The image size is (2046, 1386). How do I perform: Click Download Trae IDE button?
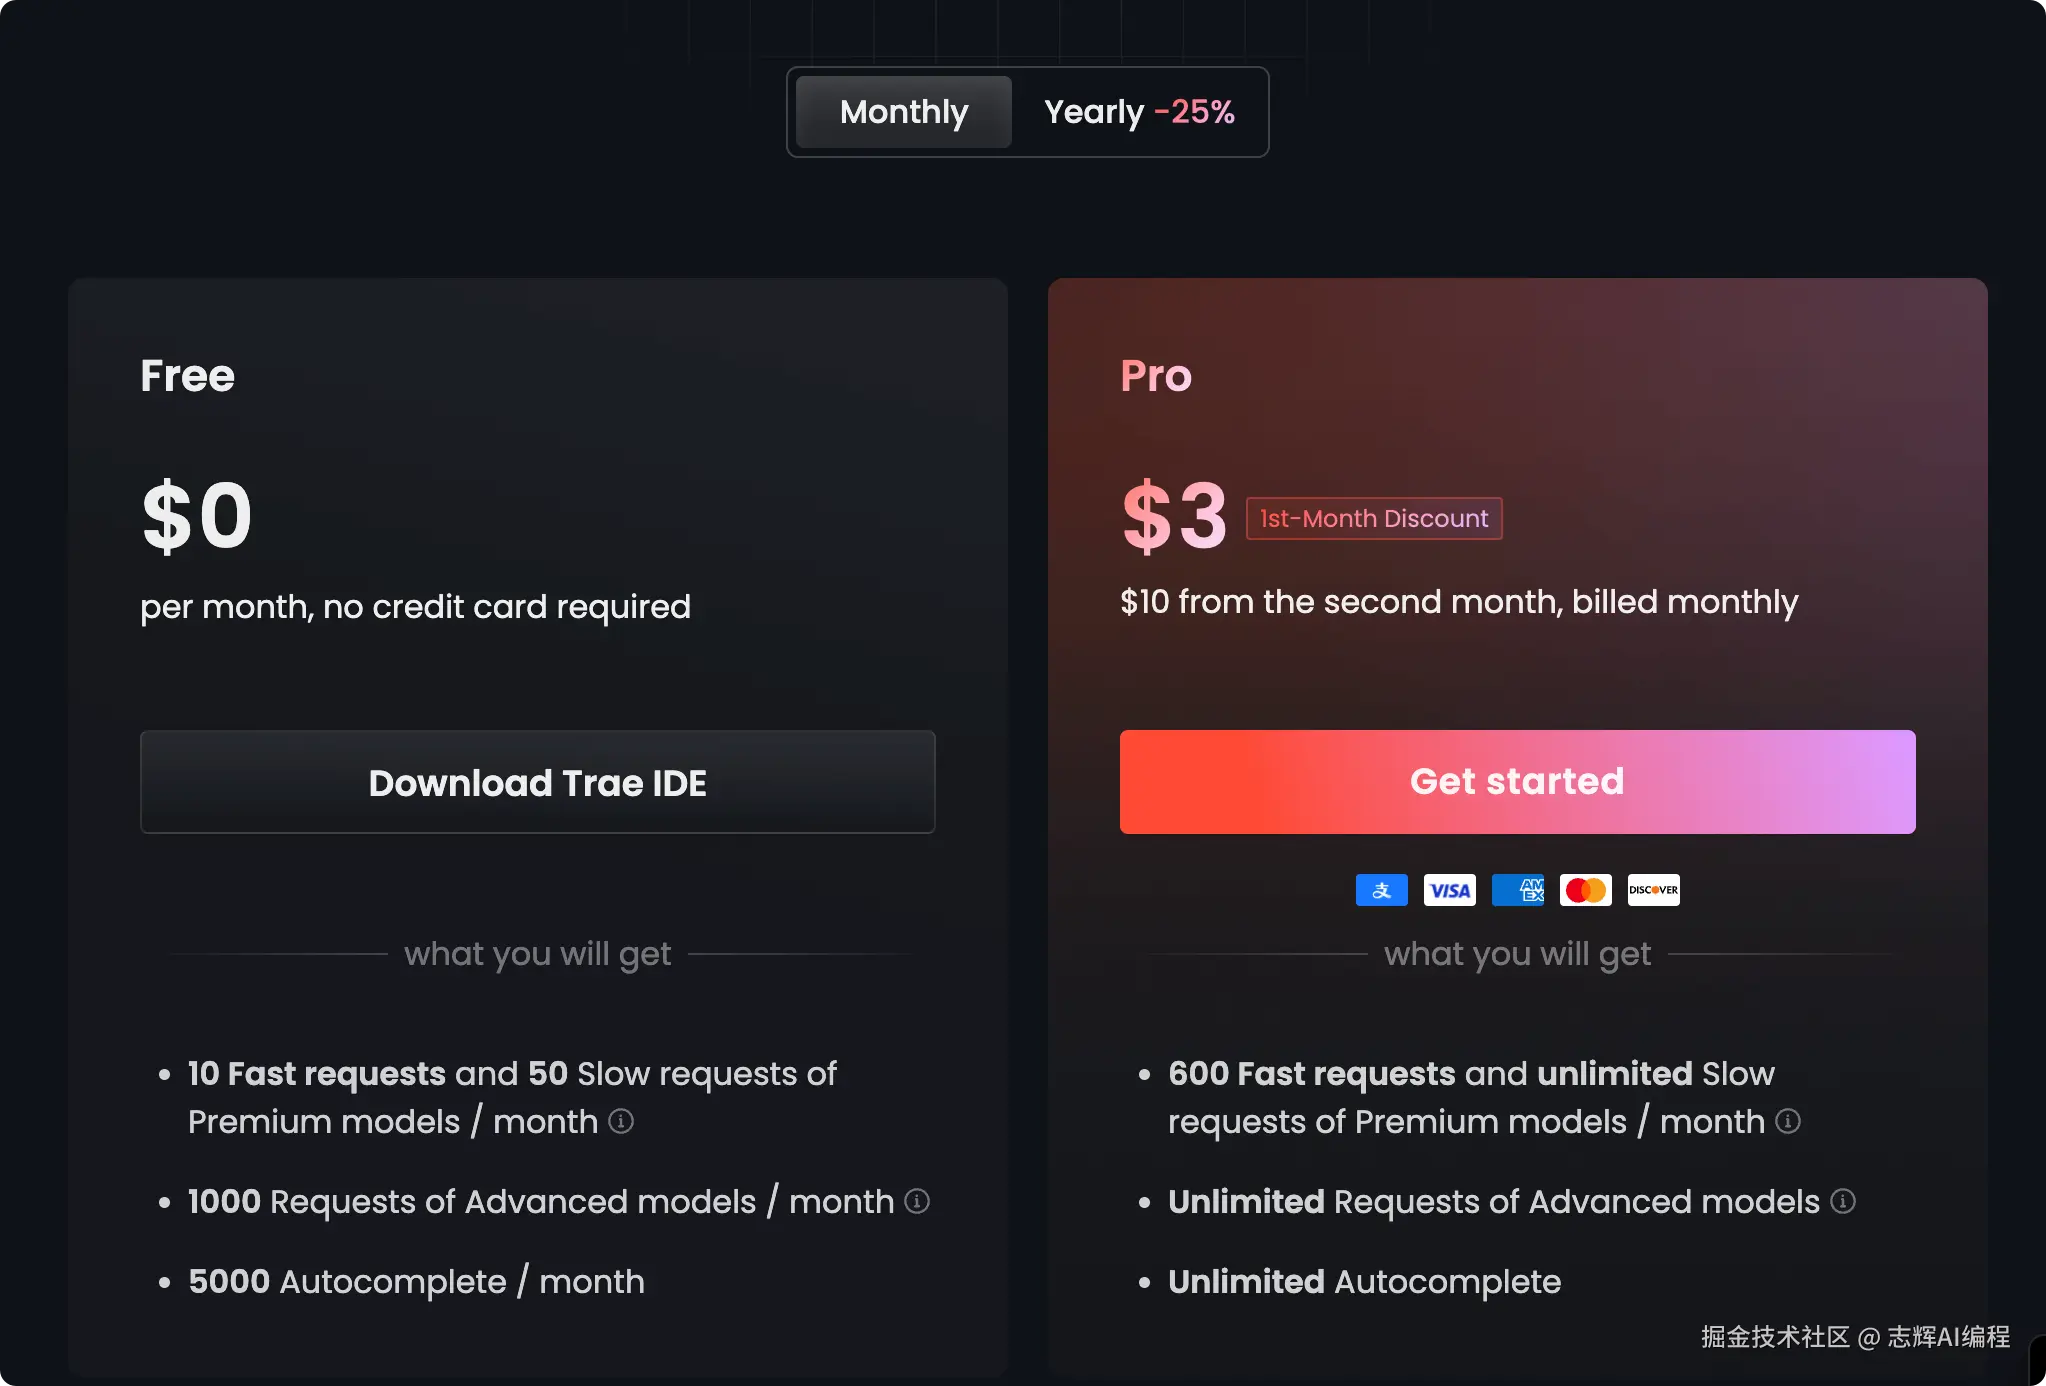click(538, 782)
